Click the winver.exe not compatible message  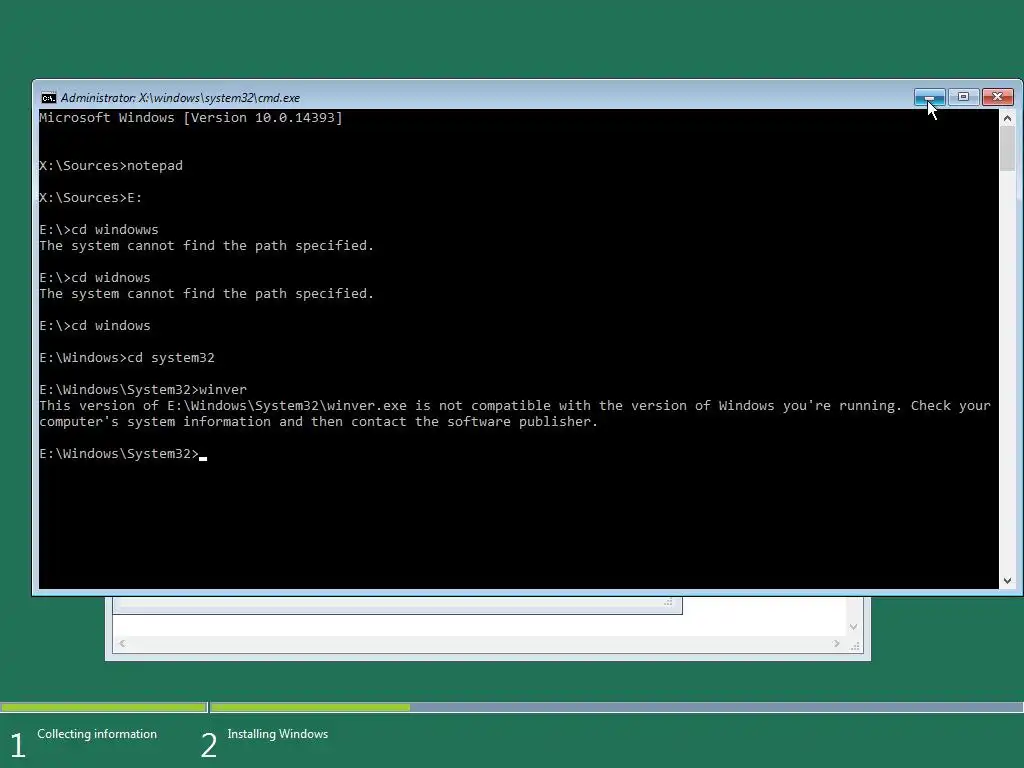click(515, 414)
